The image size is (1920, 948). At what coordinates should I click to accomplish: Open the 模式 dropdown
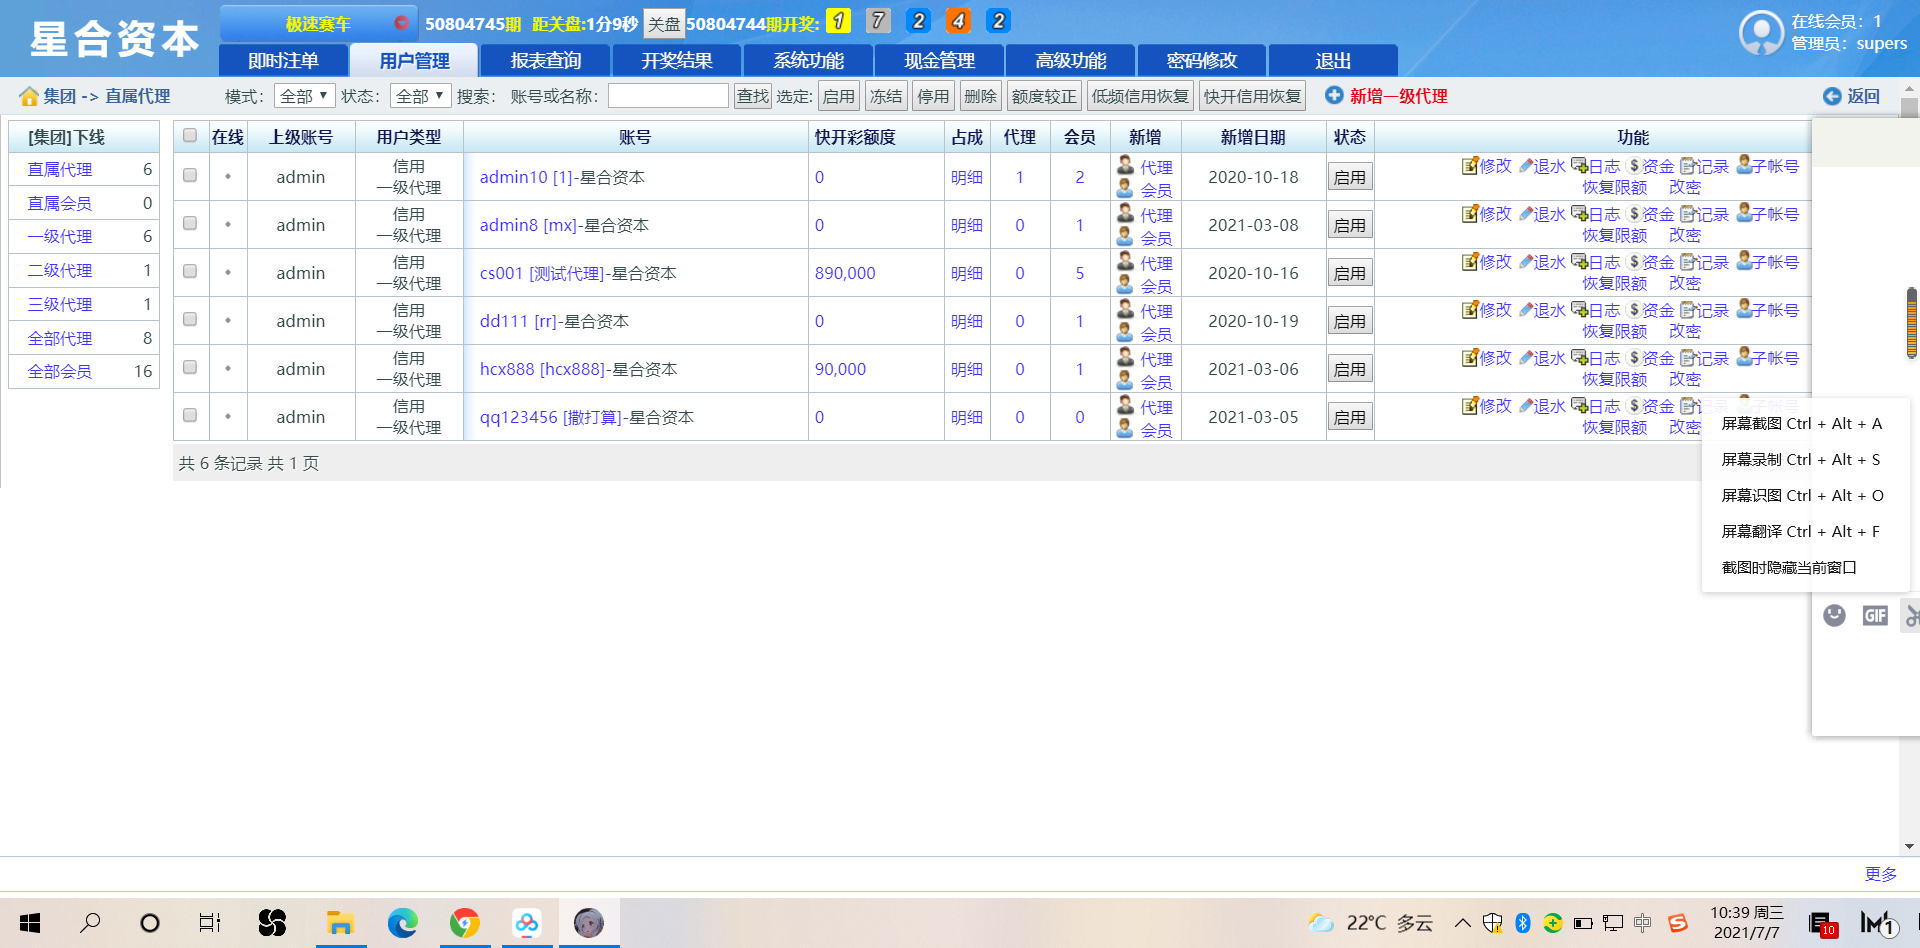tap(304, 96)
